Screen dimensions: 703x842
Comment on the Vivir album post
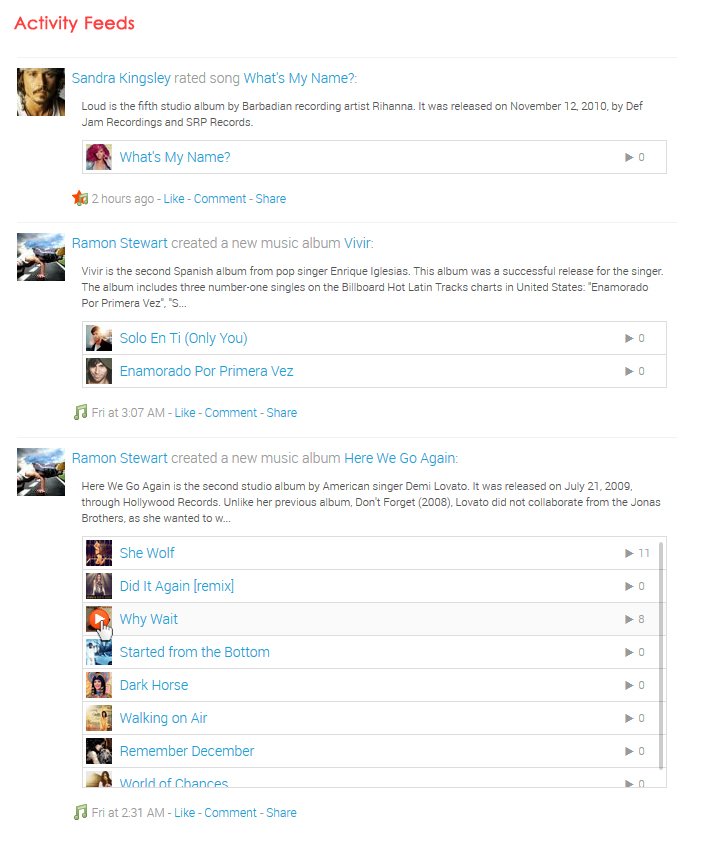(x=231, y=413)
